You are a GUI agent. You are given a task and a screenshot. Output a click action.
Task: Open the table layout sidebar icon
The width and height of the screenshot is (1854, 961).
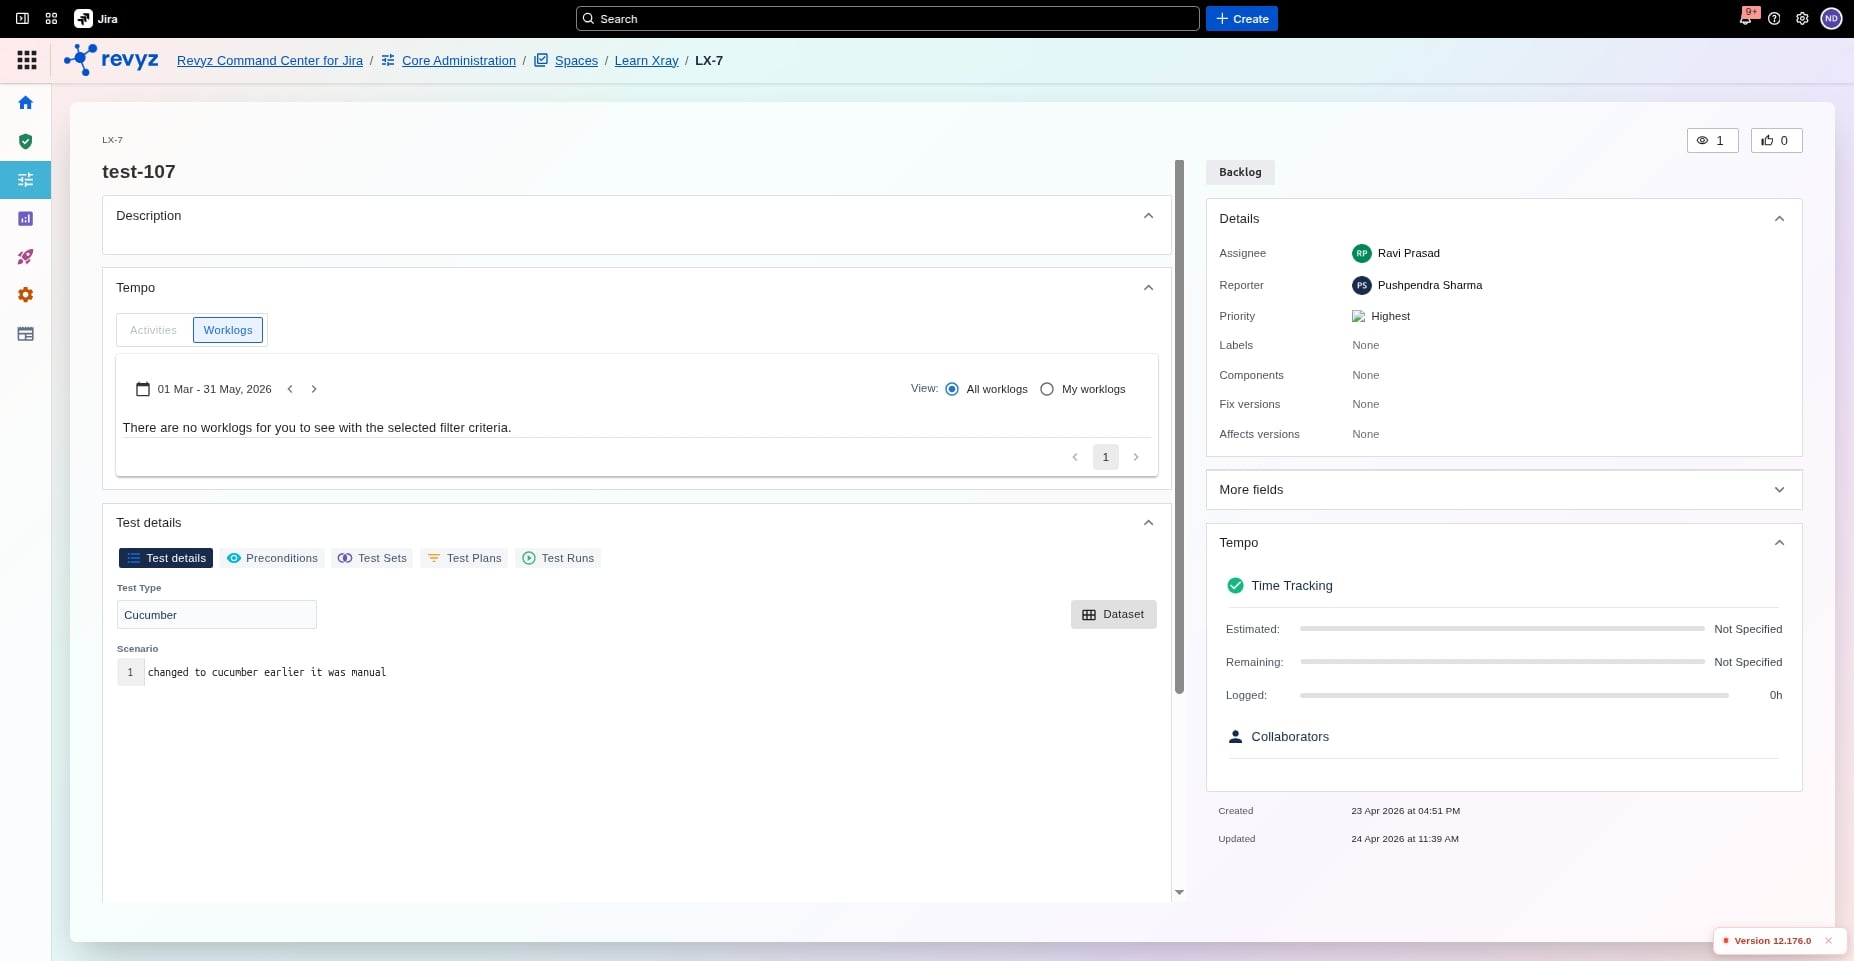(x=26, y=334)
